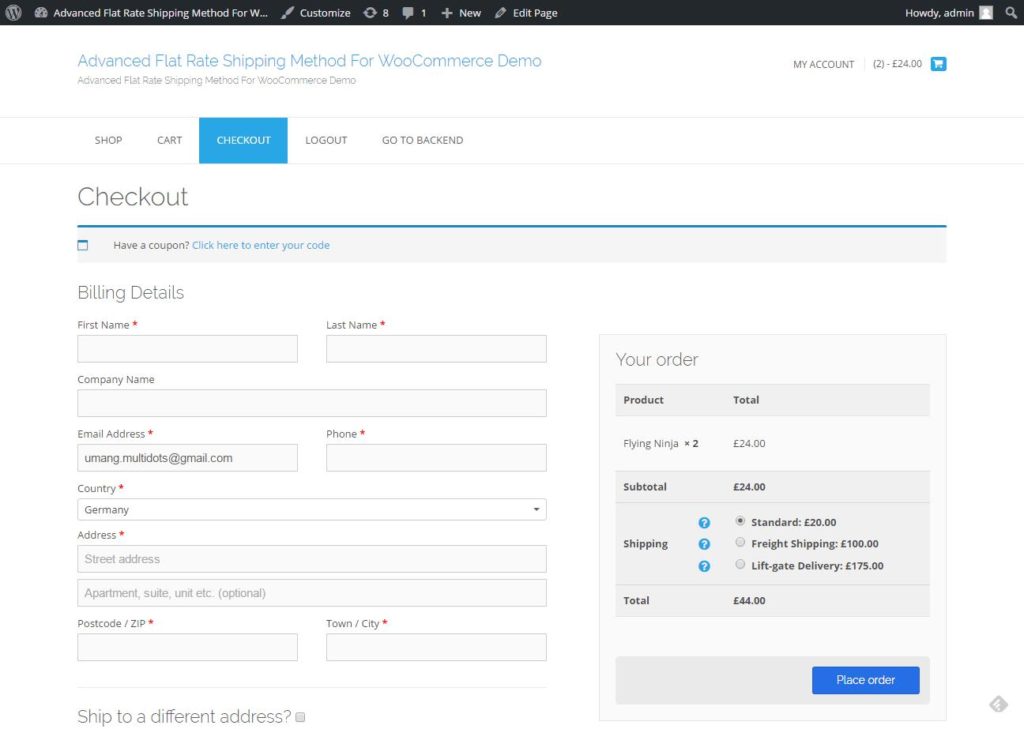Focus the Last Name field

coord(436,349)
